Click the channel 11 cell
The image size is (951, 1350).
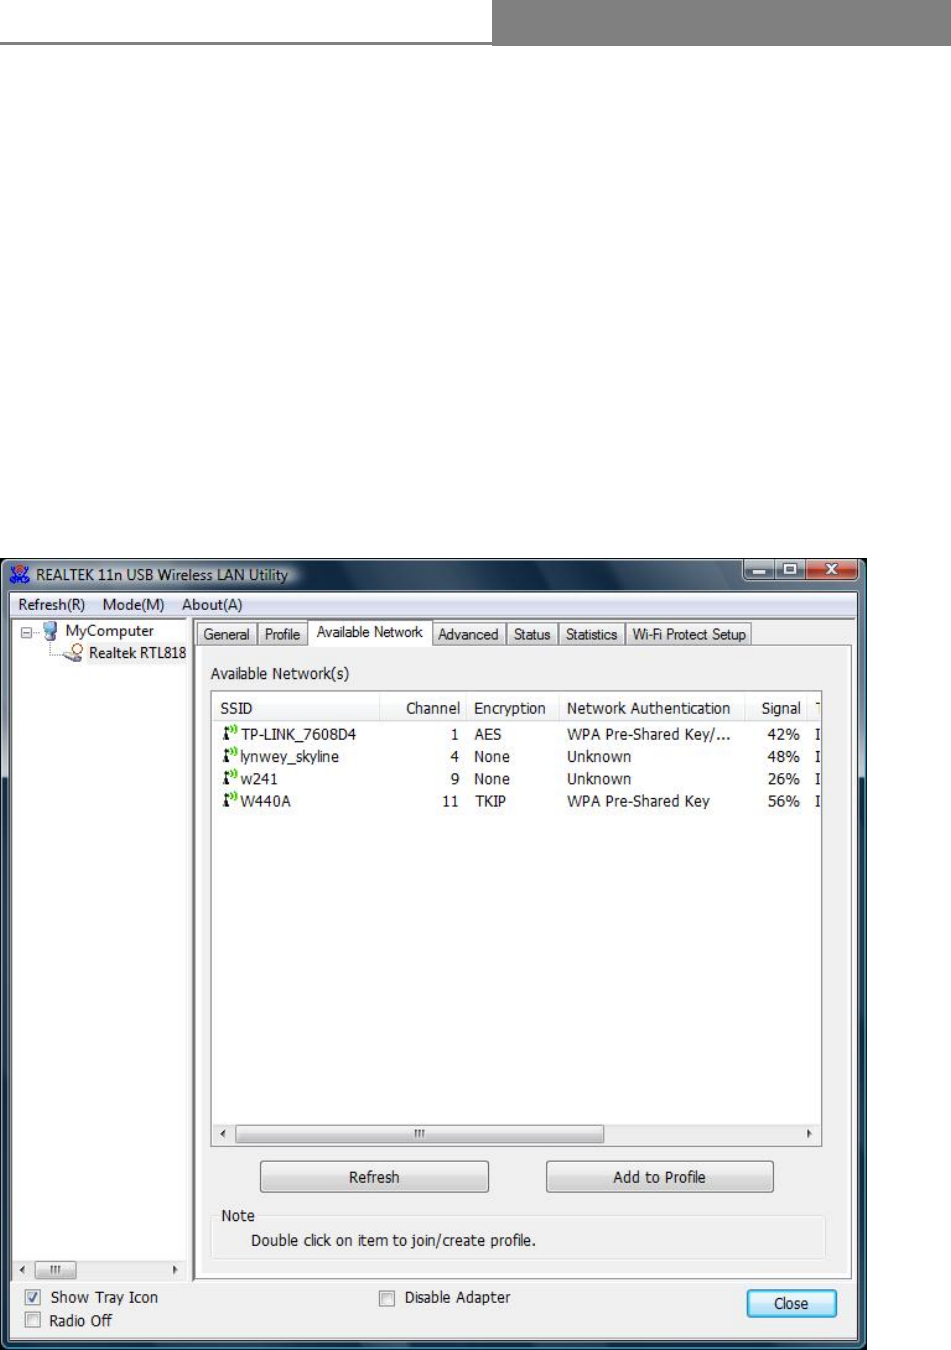point(450,801)
